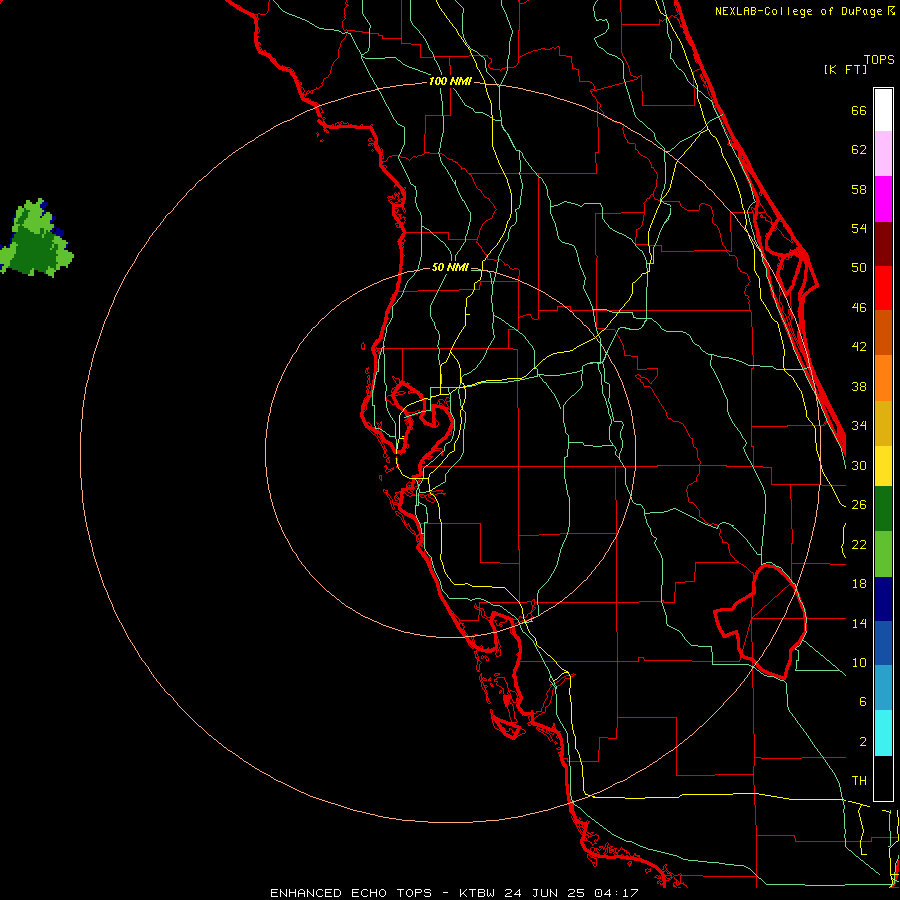Screen dimensions: 900x900
Task: Click the "100 NMI" range ring label
Action: point(450,81)
